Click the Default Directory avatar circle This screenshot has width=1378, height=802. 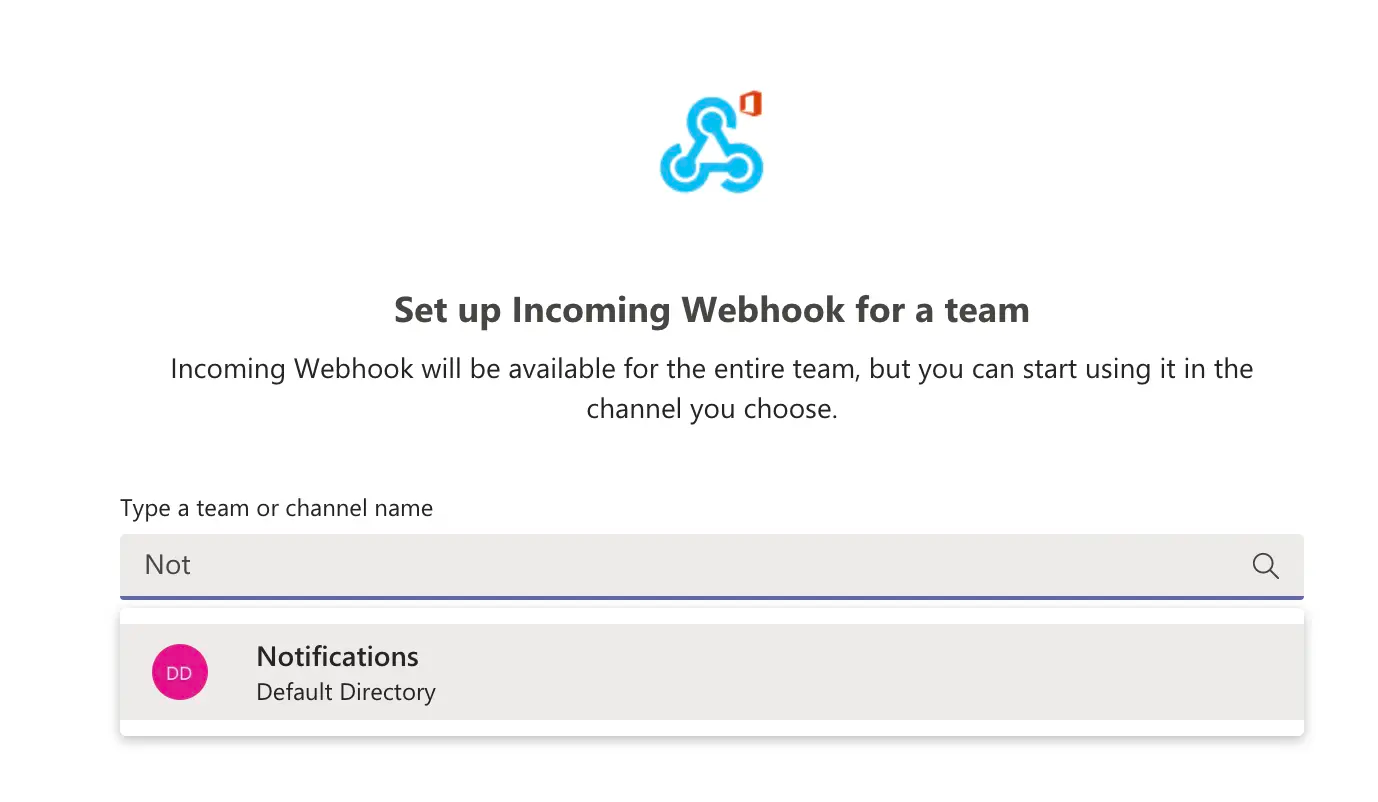[179, 672]
